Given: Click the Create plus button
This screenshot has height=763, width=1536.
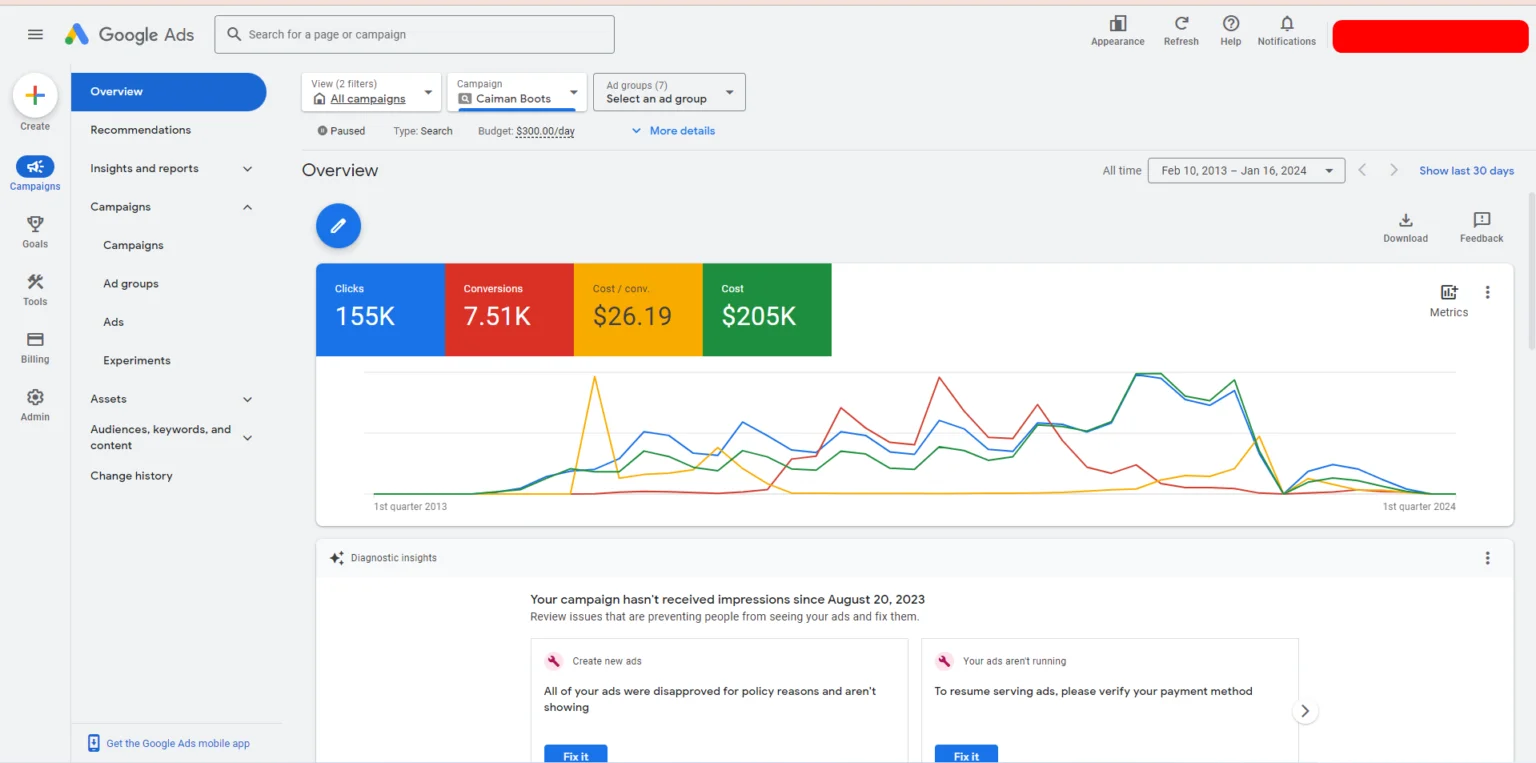Looking at the screenshot, I should [35, 96].
